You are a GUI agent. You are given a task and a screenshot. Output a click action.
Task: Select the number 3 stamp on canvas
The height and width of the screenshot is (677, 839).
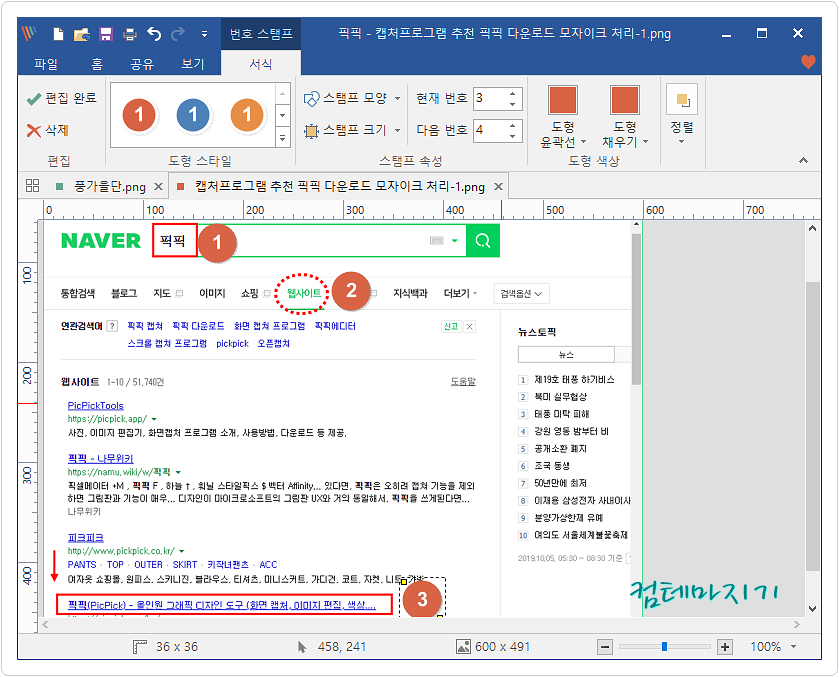422,599
